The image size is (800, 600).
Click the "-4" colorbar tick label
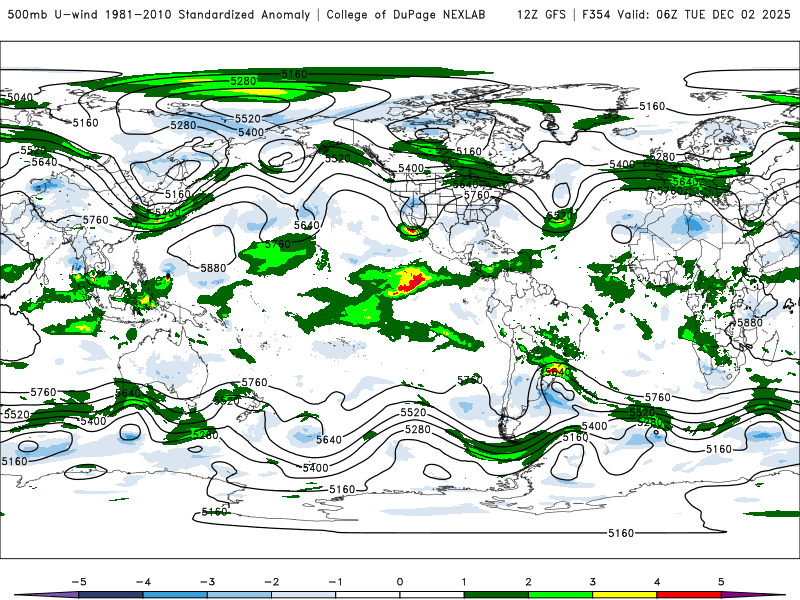click(x=143, y=582)
